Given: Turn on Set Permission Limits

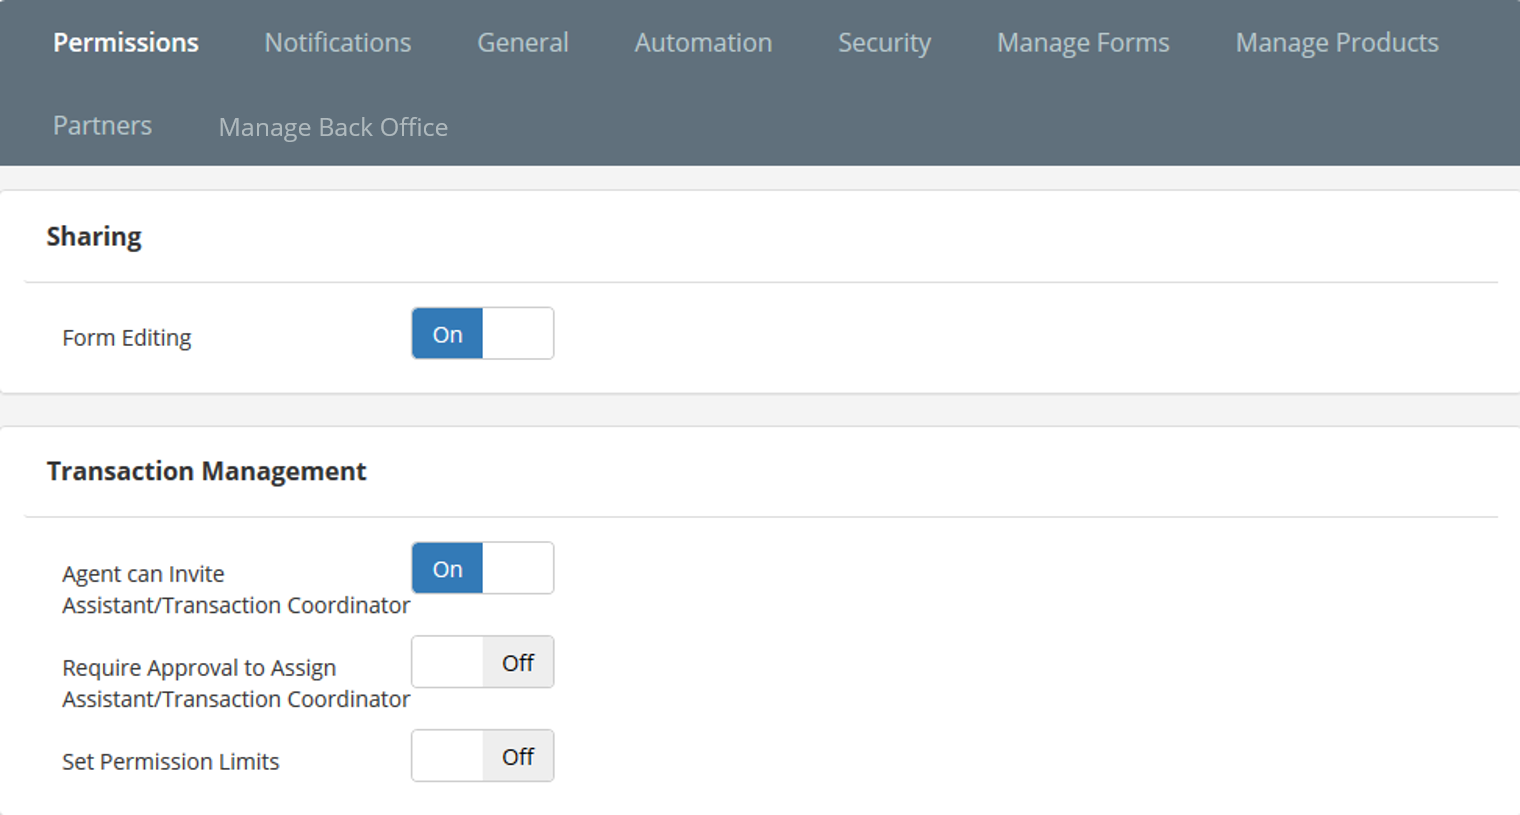Looking at the screenshot, I should pyautogui.click(x=482, y=756).
